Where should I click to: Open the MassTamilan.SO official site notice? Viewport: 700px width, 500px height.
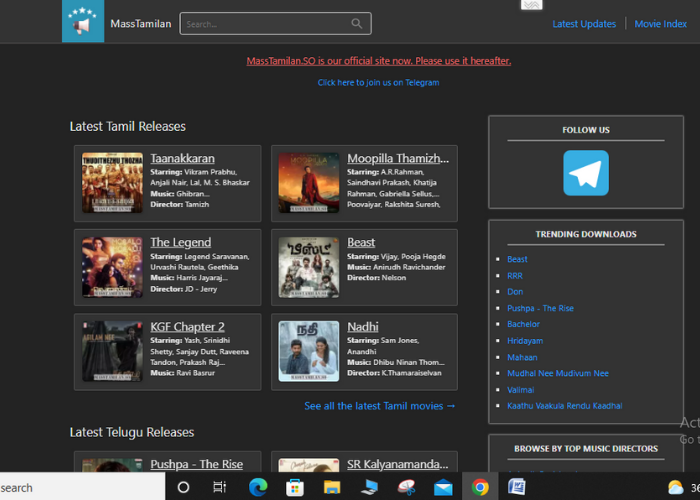click(379, 61)
